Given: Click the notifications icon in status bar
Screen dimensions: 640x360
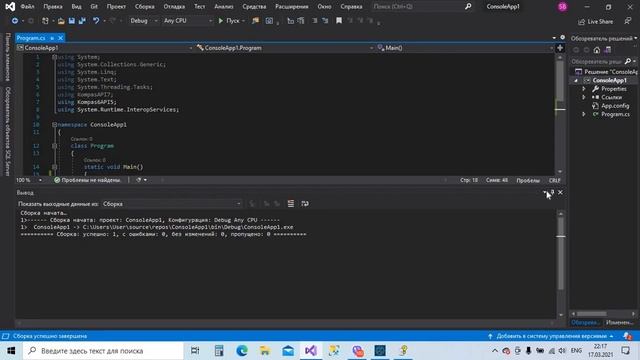Looking at the screenshot, I should 627,336.
